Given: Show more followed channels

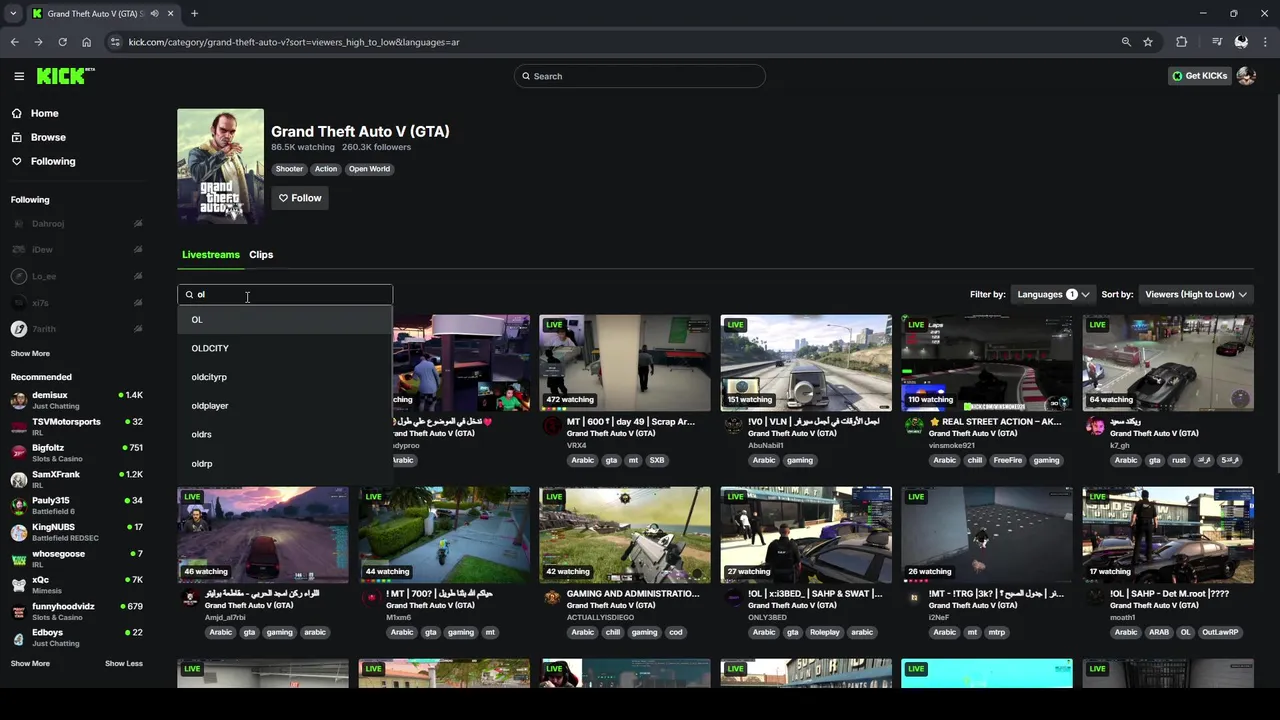Looking at the screenshot, I should pos(30,353).
